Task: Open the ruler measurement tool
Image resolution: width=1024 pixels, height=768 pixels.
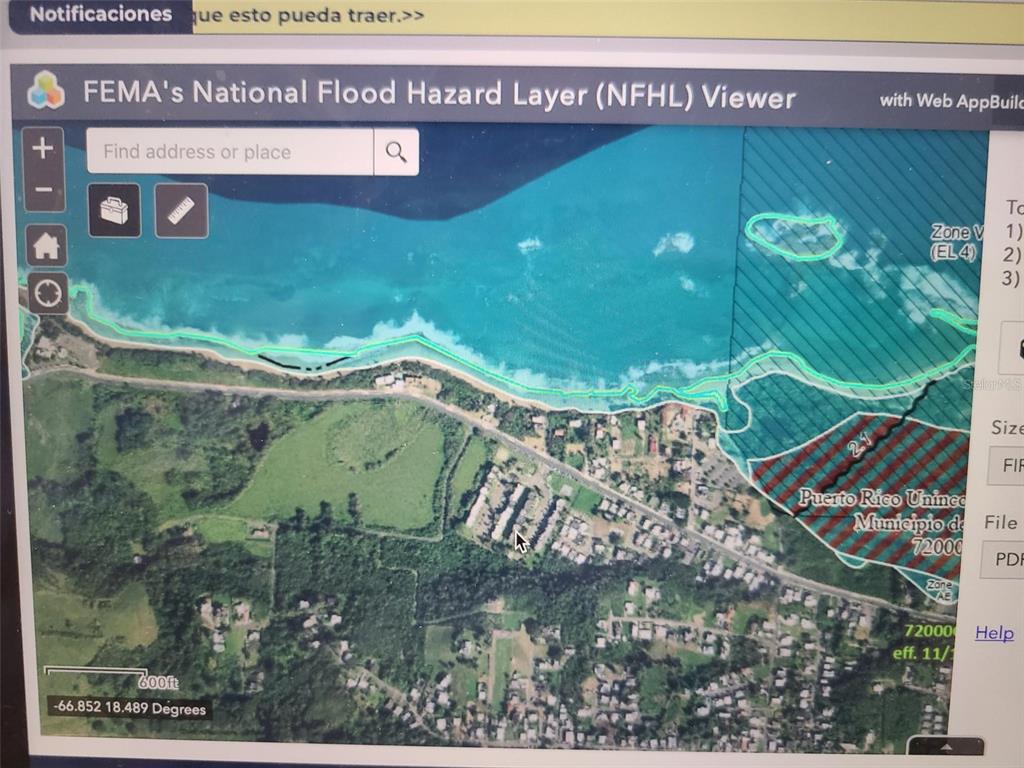Action: point(181,210)
